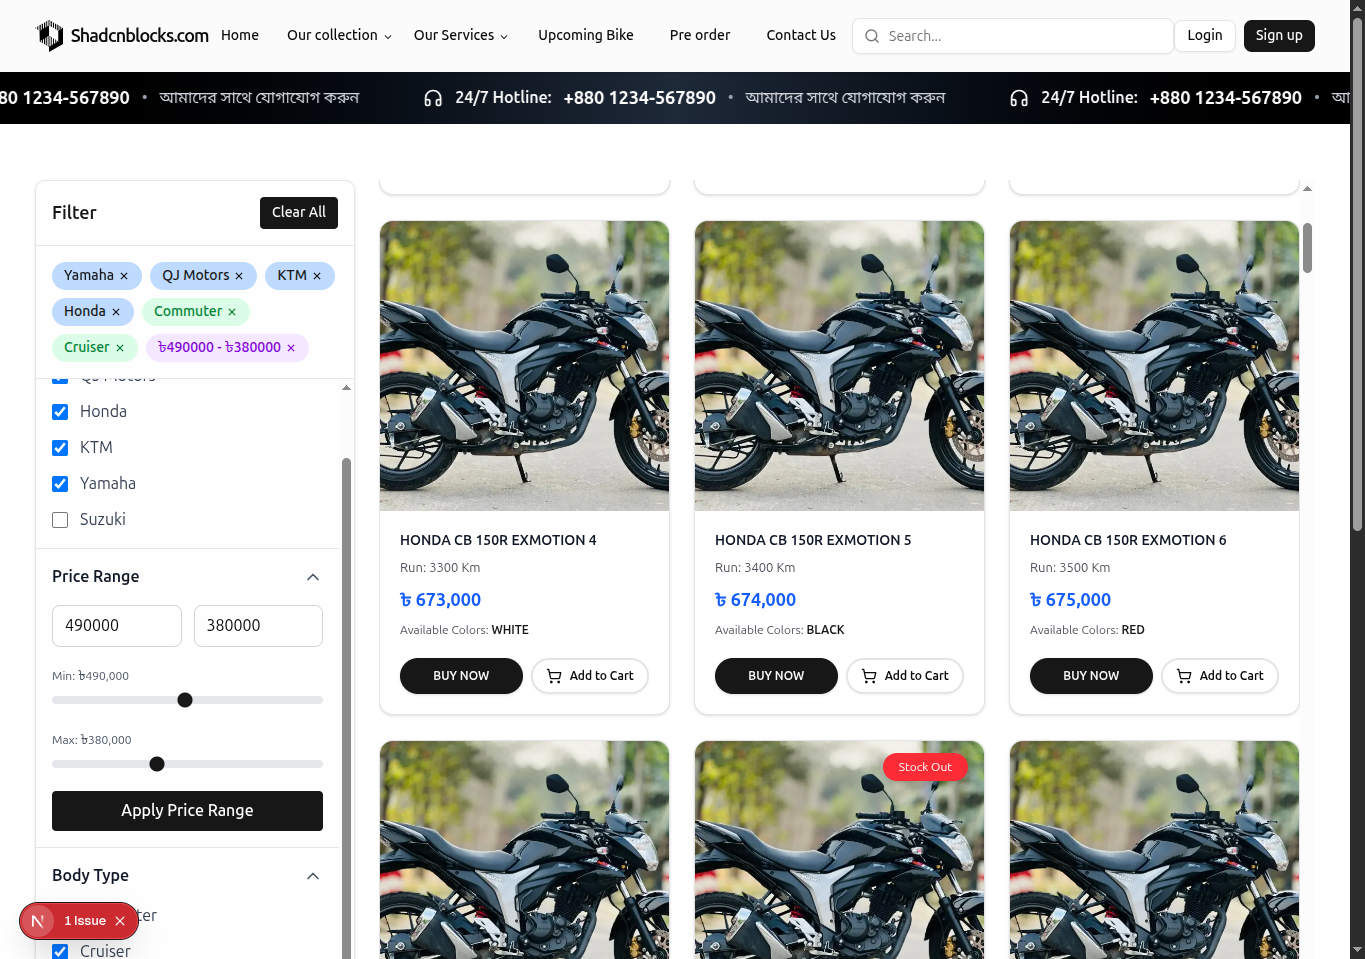Viewport: 1365px width, 959px height.
Task: Click the ৳ 674,000 price
Action: pyautogui.click(x=755, y=600)
